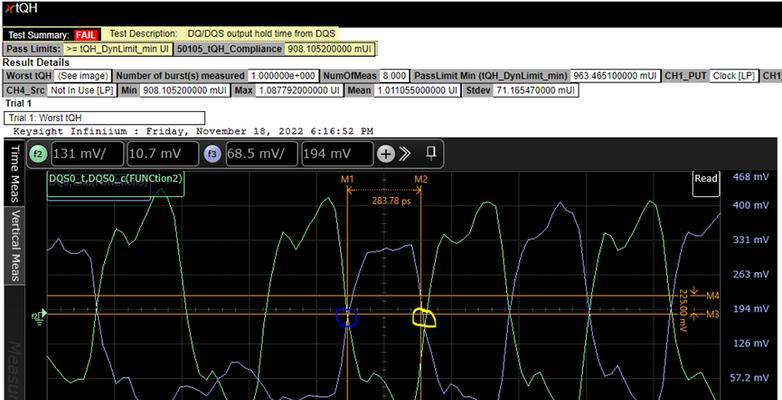Click the pin icon in waveform toolbar
This screenshot has width=782, height=400.
pos(431,154)
